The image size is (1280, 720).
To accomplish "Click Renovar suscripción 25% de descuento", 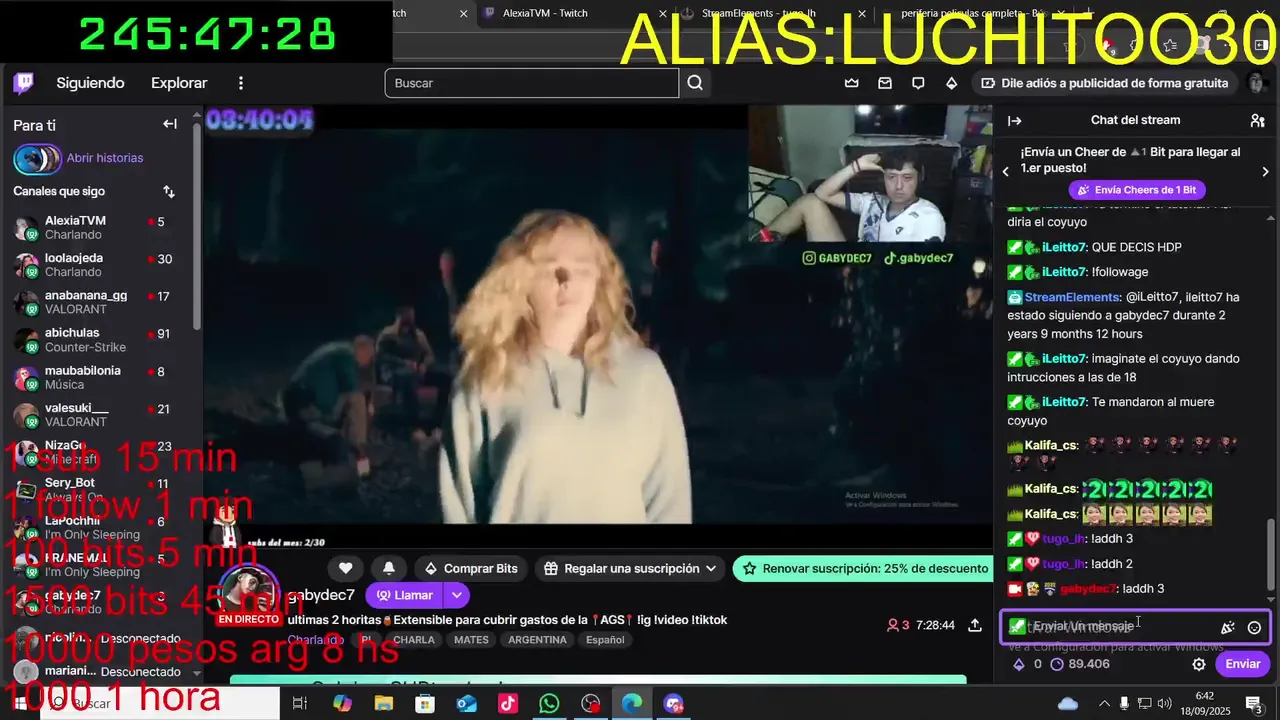I will coord(864,568).
